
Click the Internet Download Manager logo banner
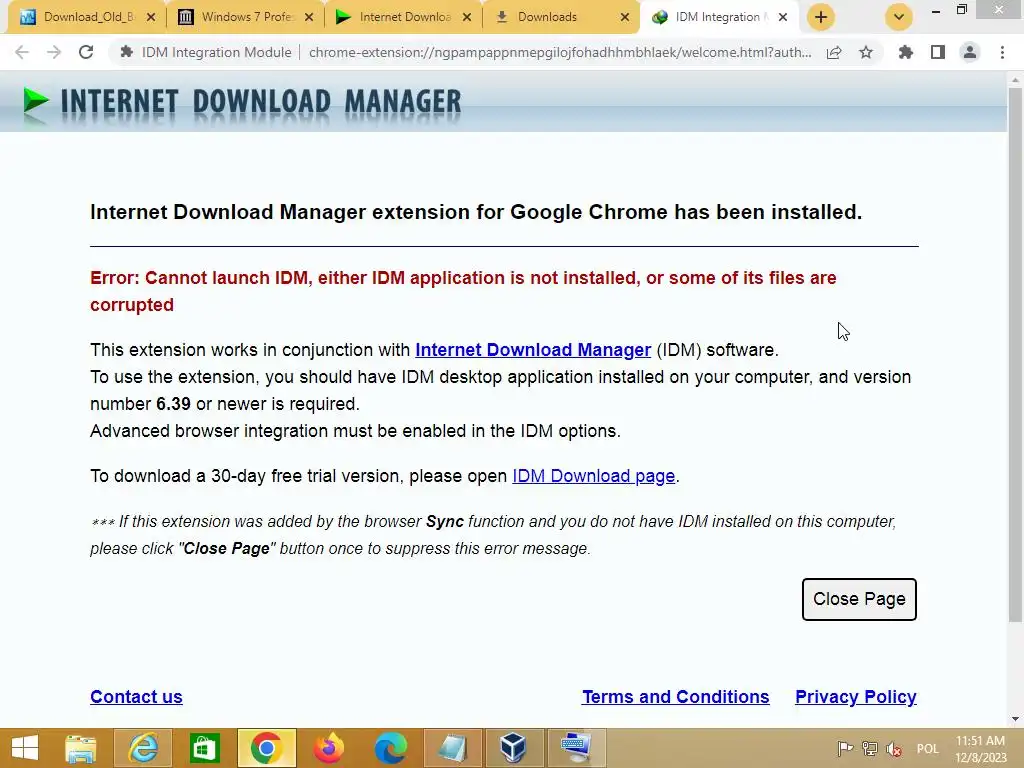click(x=242, y=103)
